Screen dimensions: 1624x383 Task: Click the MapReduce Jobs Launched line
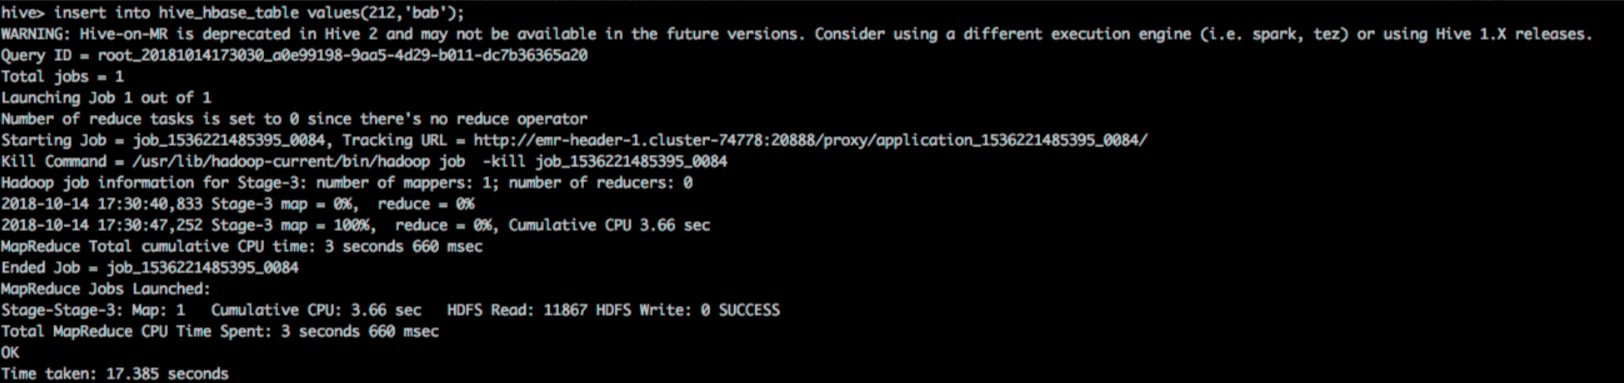tap(106, 288)
